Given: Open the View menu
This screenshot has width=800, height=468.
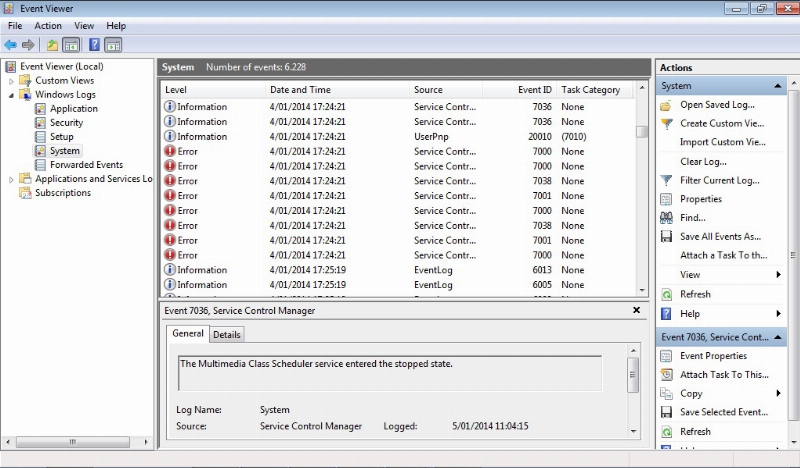Looking at the screenshot, I should tap(84, 26).
